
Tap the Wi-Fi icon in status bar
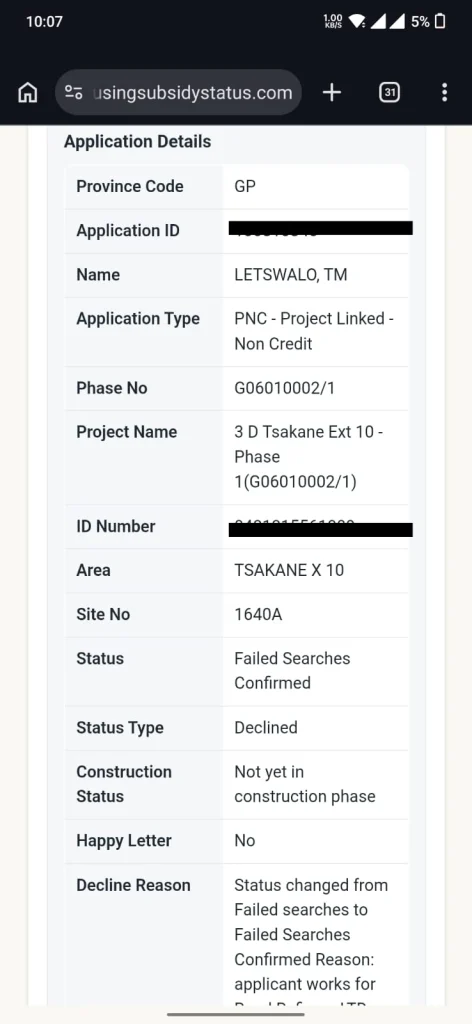tap(357, 22)
